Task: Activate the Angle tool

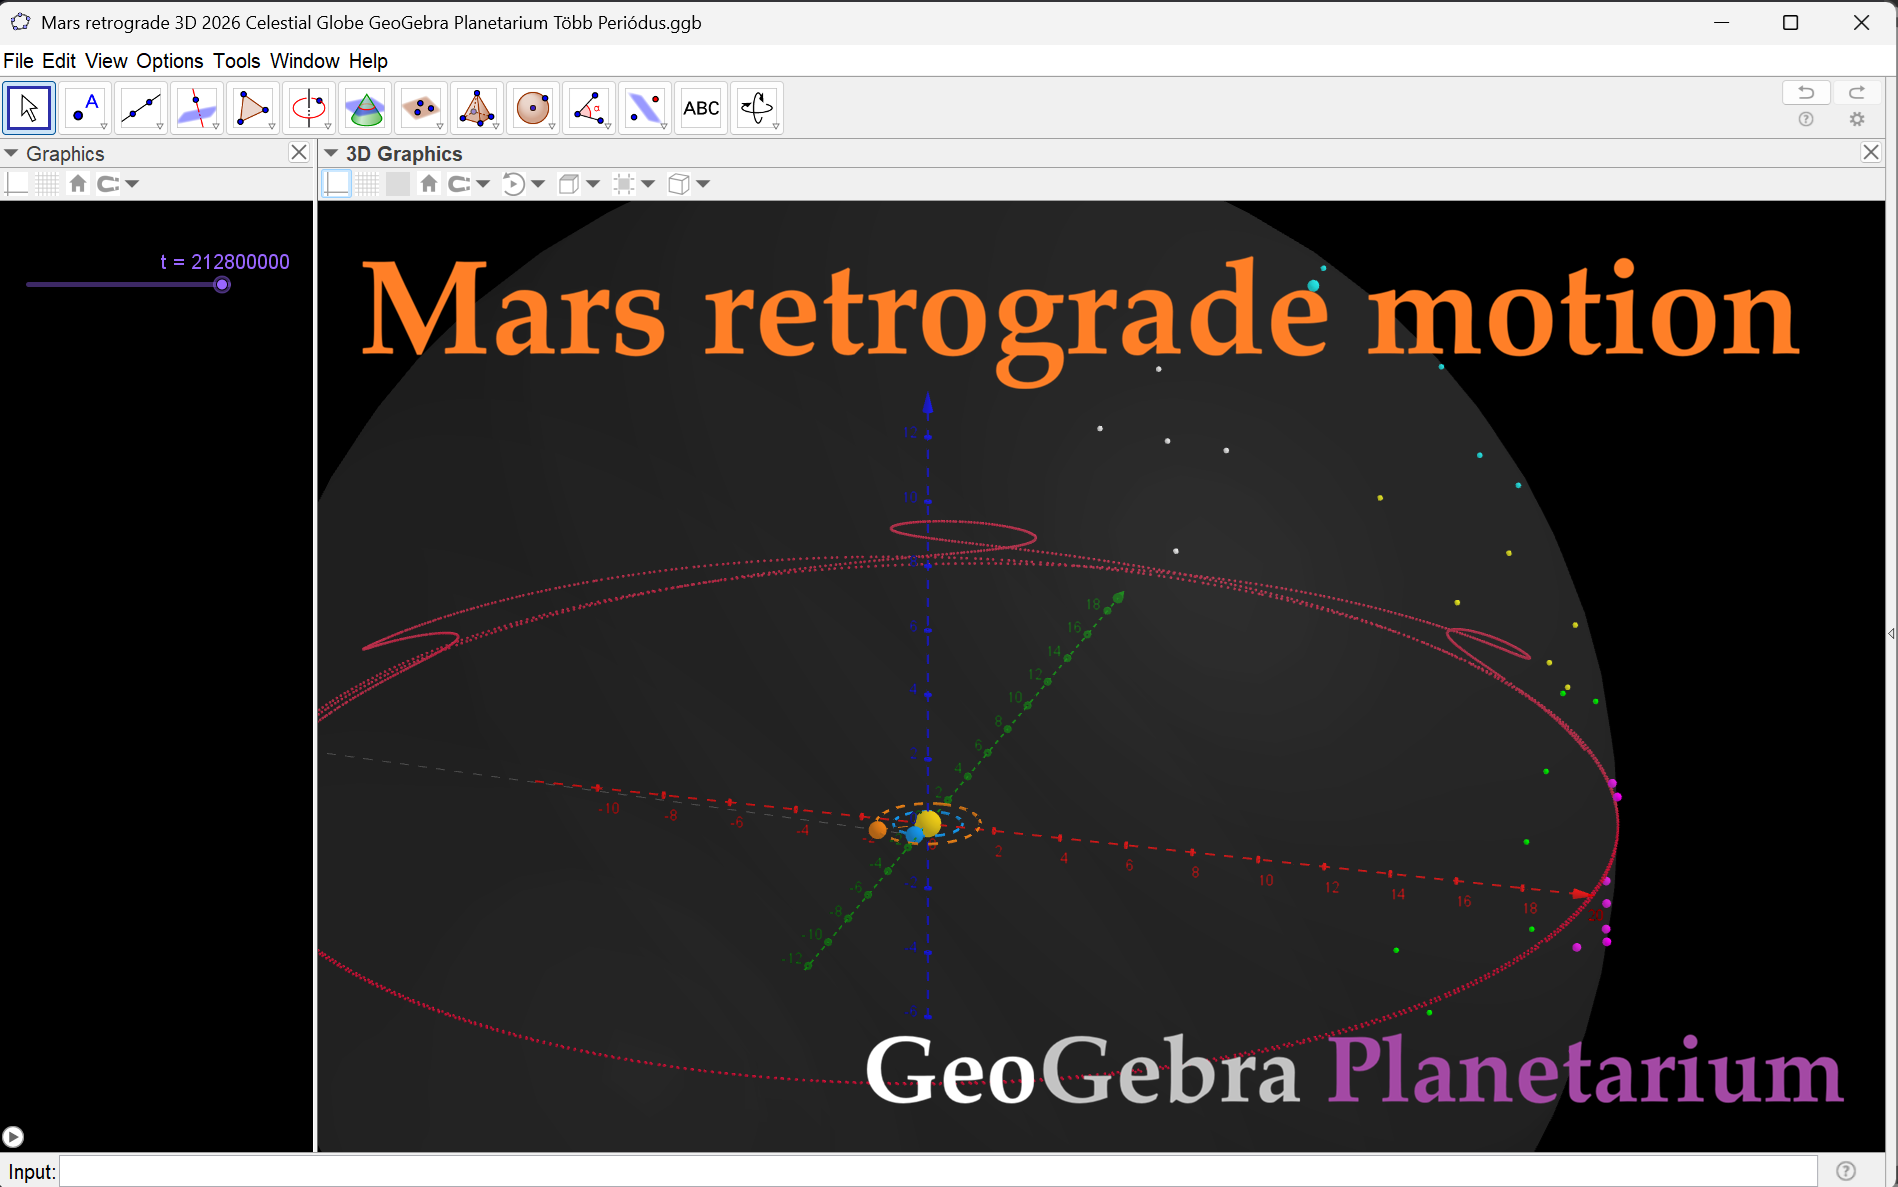Action: click(x=589, y=108)
